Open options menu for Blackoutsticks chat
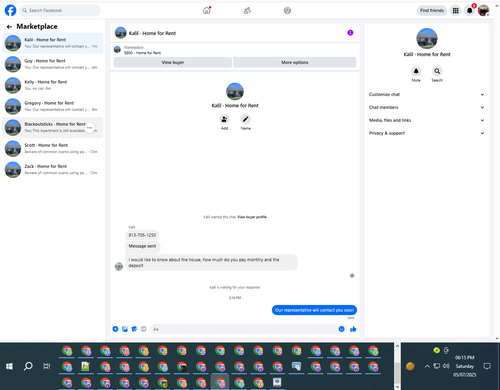 (90, 128)
